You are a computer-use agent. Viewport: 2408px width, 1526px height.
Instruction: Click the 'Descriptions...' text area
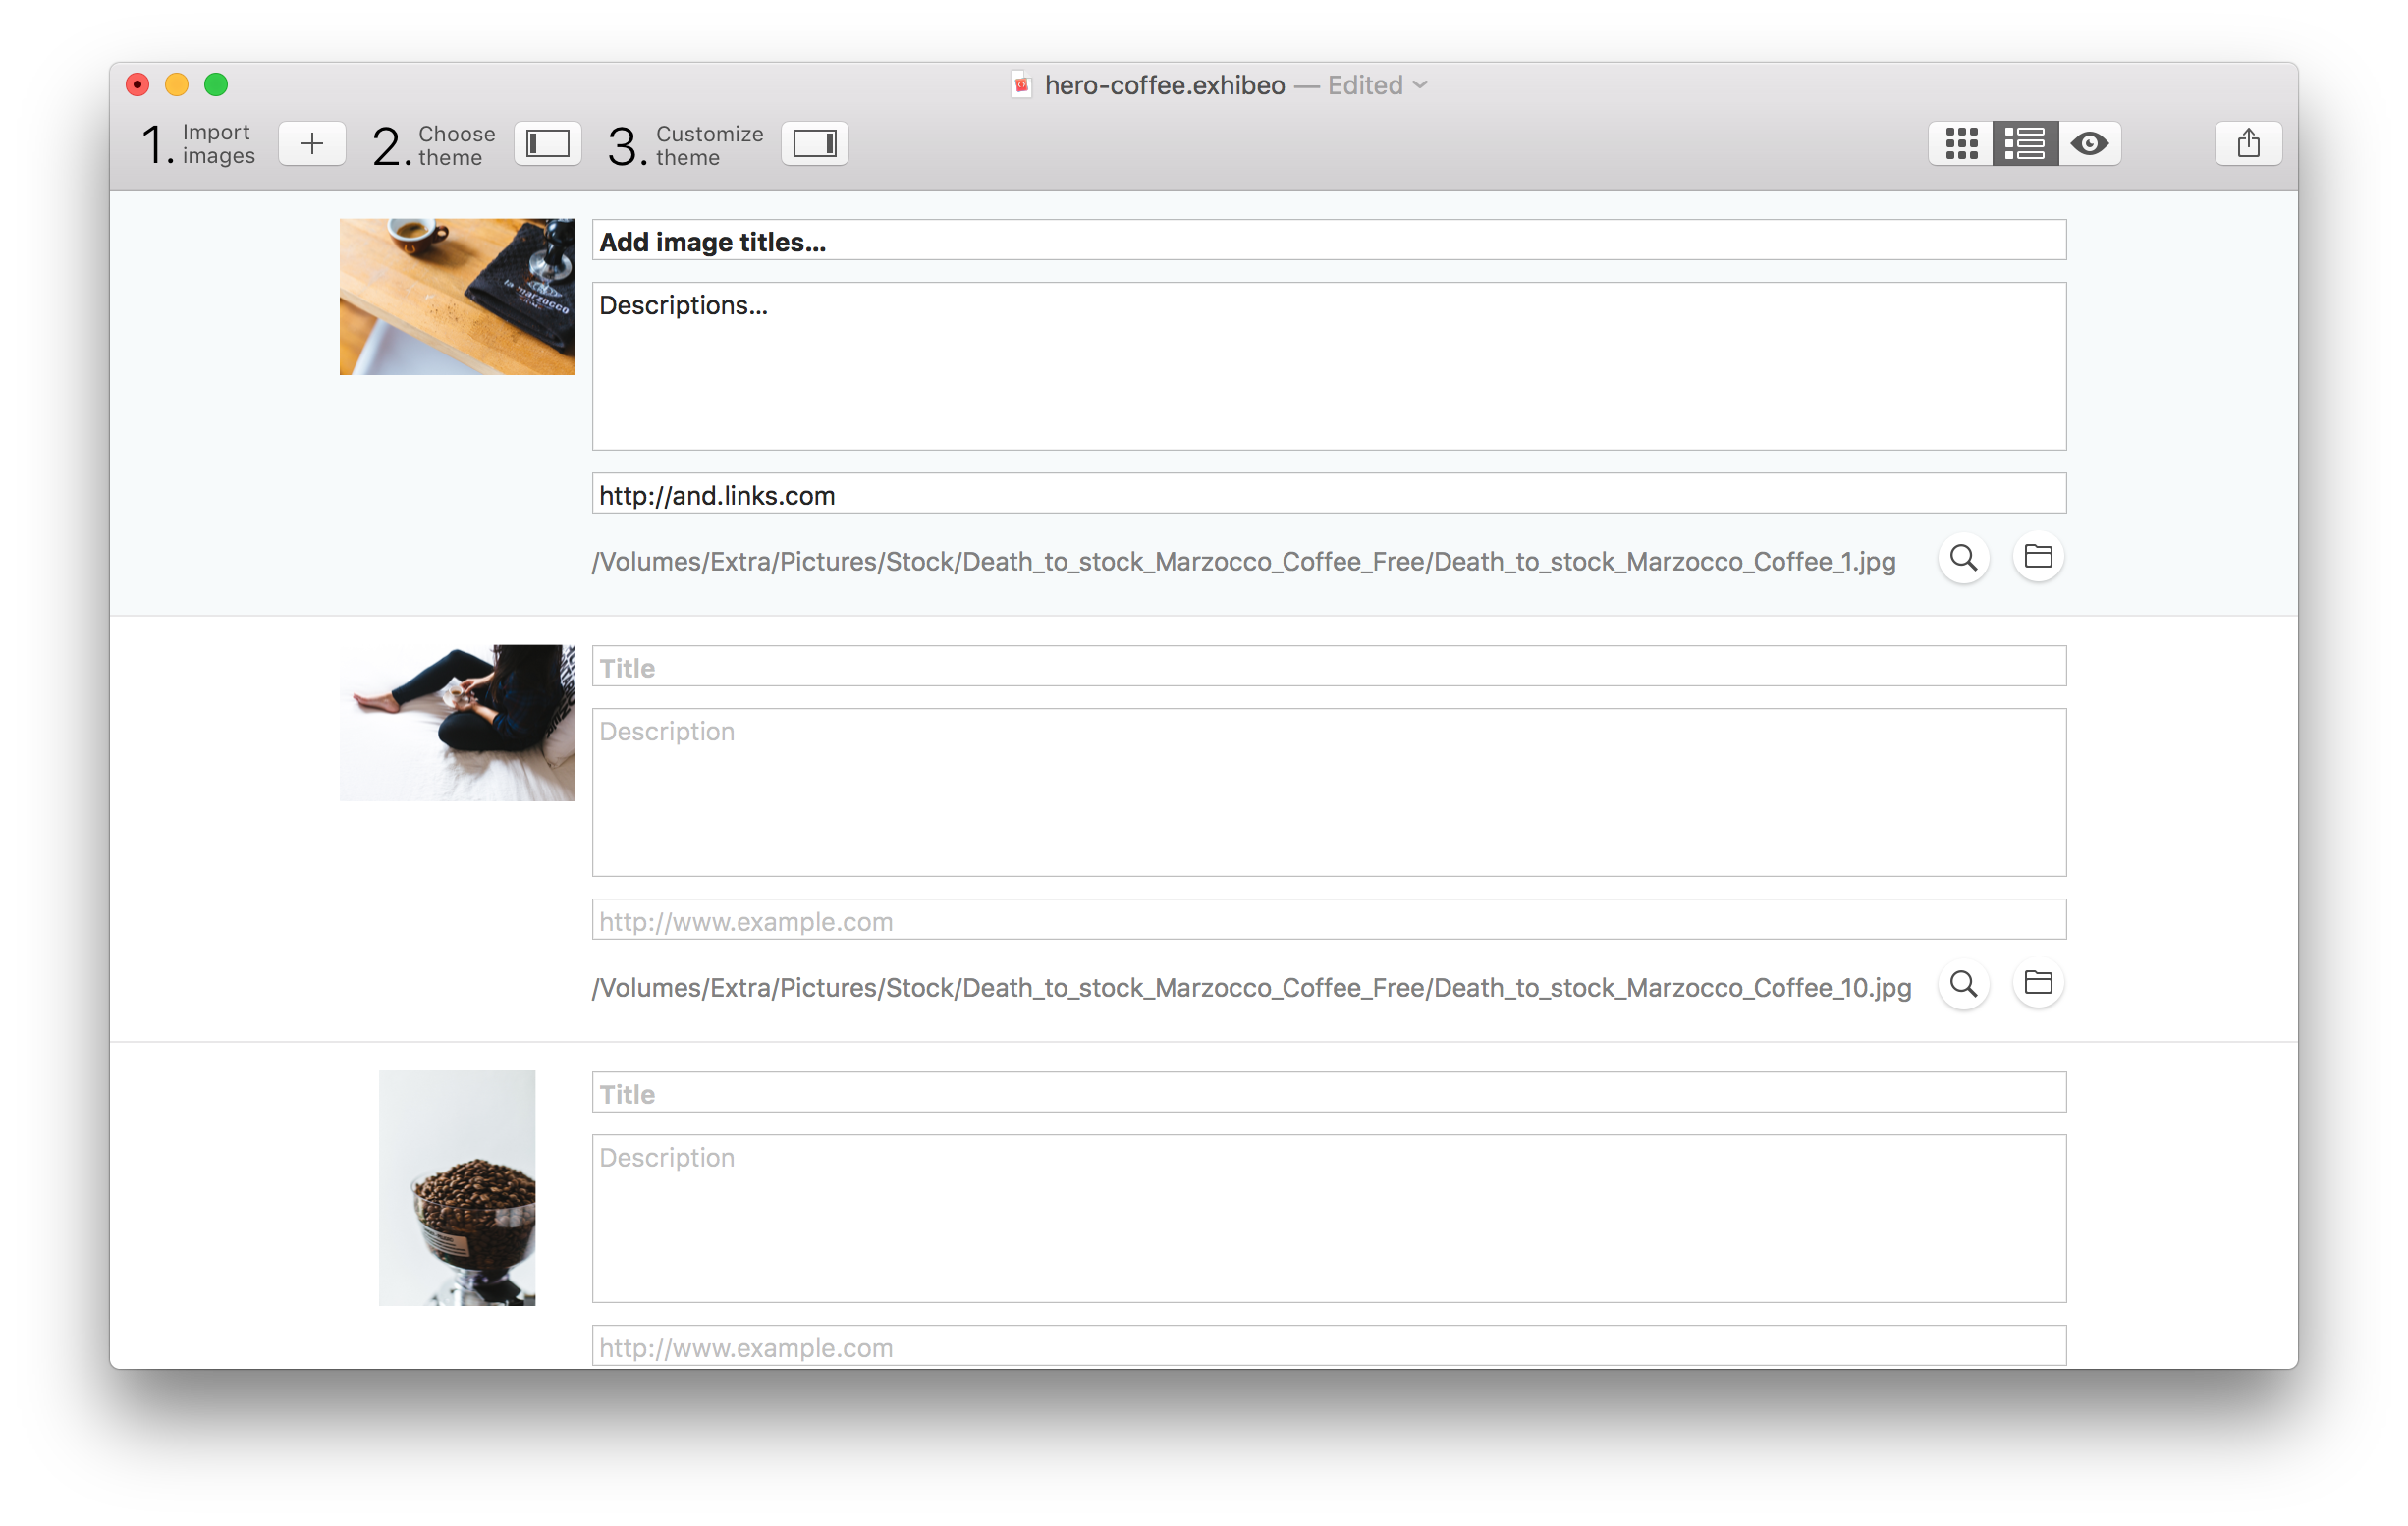(x=1328, y=366)
